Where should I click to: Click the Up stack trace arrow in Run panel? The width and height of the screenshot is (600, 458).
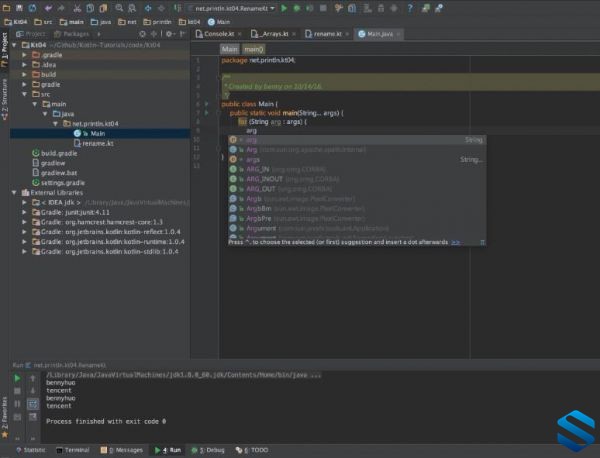tap(33, 378)
